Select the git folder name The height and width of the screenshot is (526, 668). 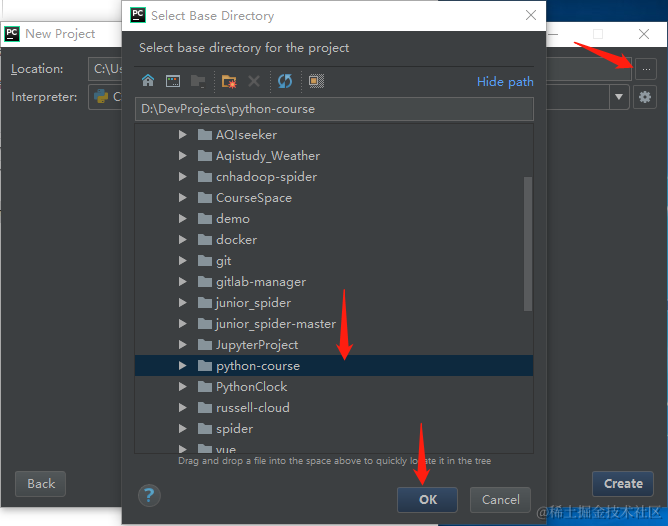(224, 261)
